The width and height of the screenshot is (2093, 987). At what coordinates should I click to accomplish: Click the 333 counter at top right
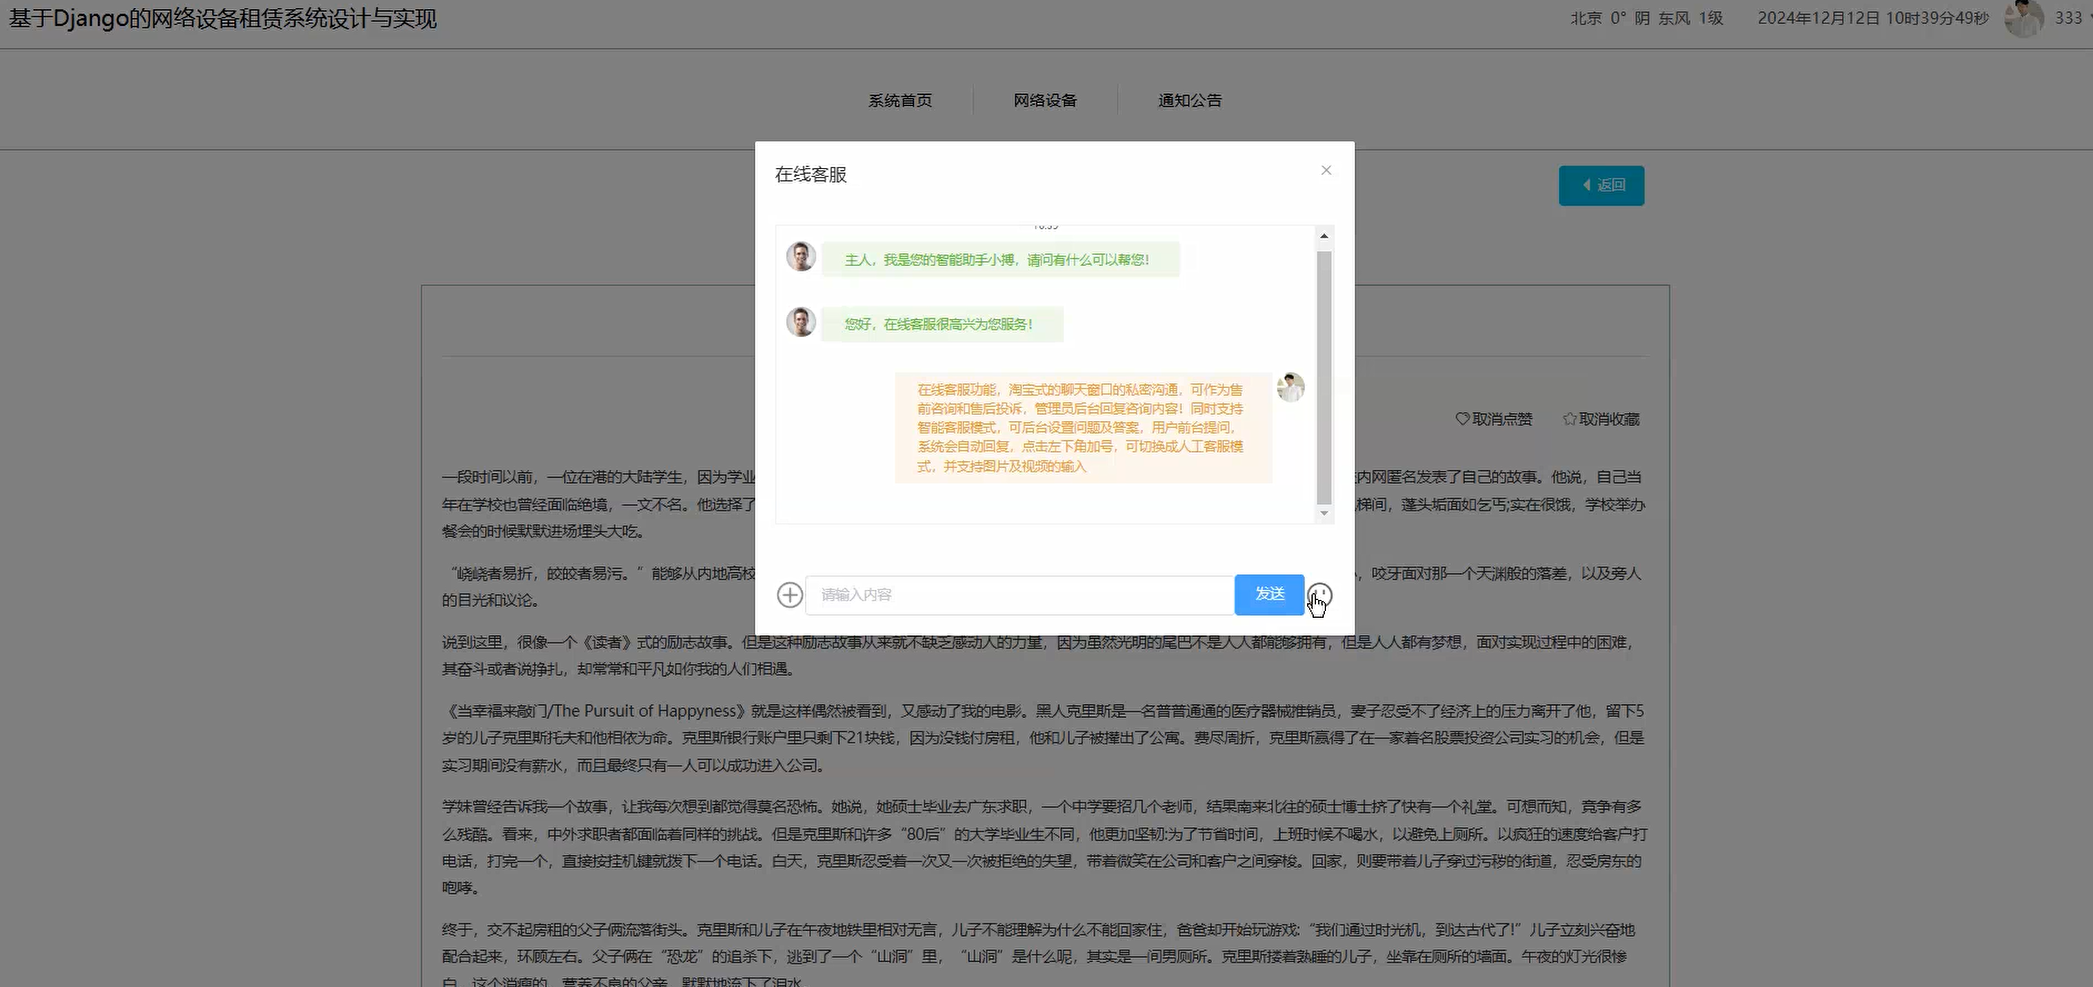2068,18
